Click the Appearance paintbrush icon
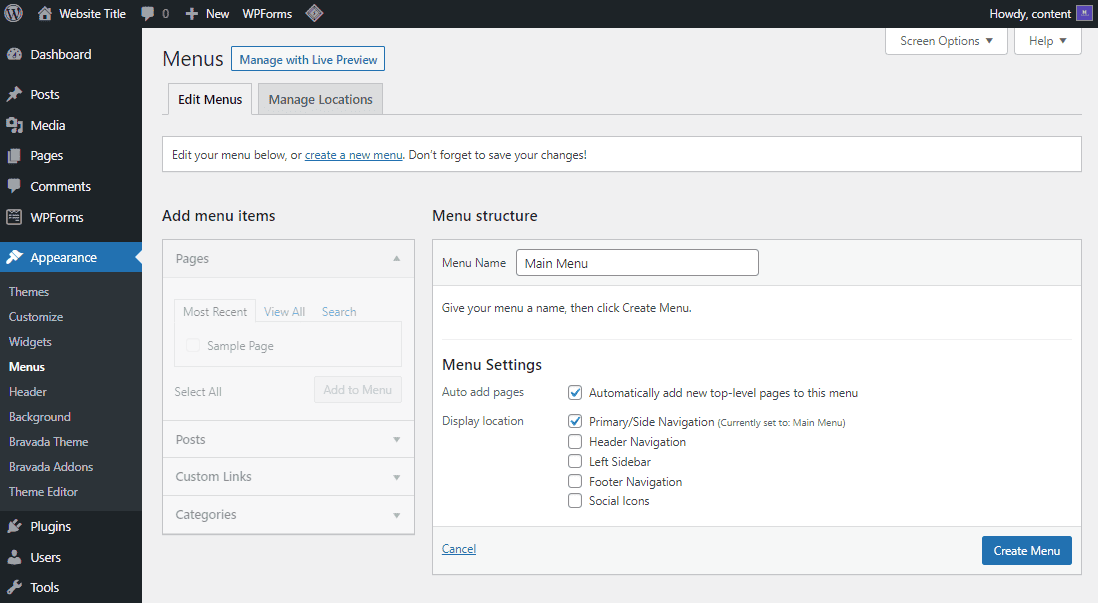Viewport: 1098px width, 603px height. [18, 256]
